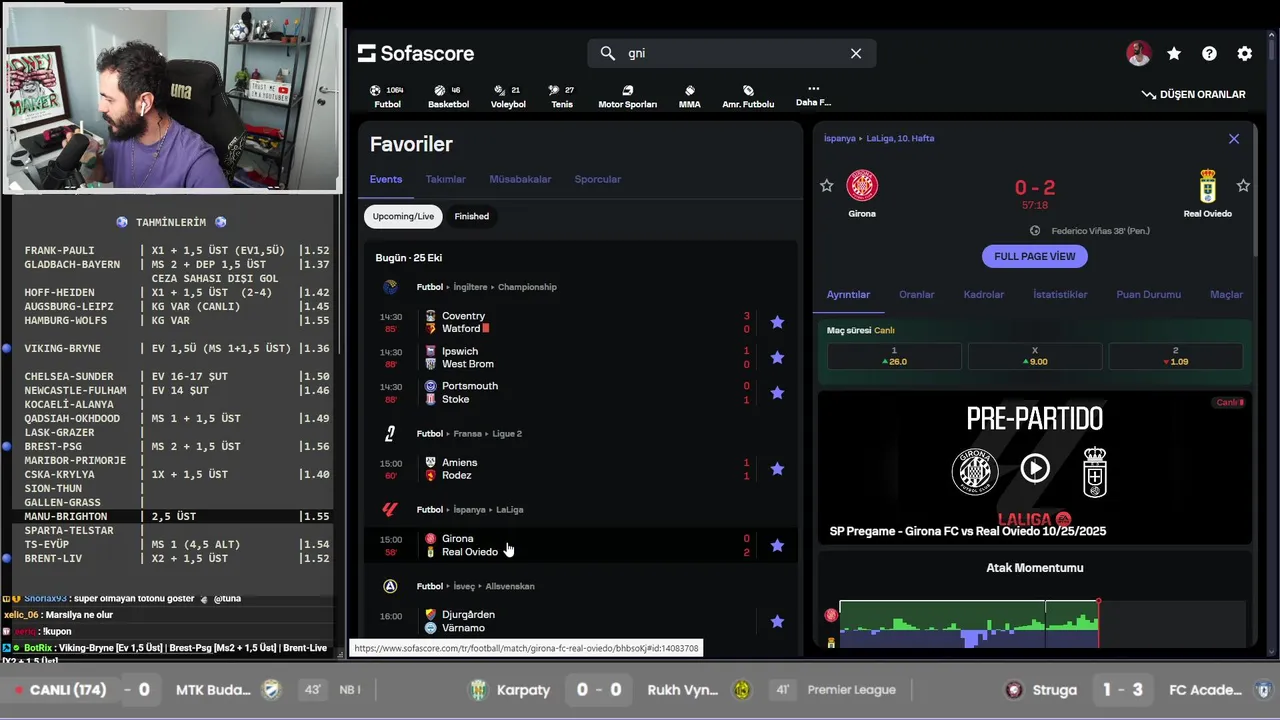The width and height of the screenshot is (1280, 720).
Task: Select the Futbol sport category
Action: tap(387, 97)
